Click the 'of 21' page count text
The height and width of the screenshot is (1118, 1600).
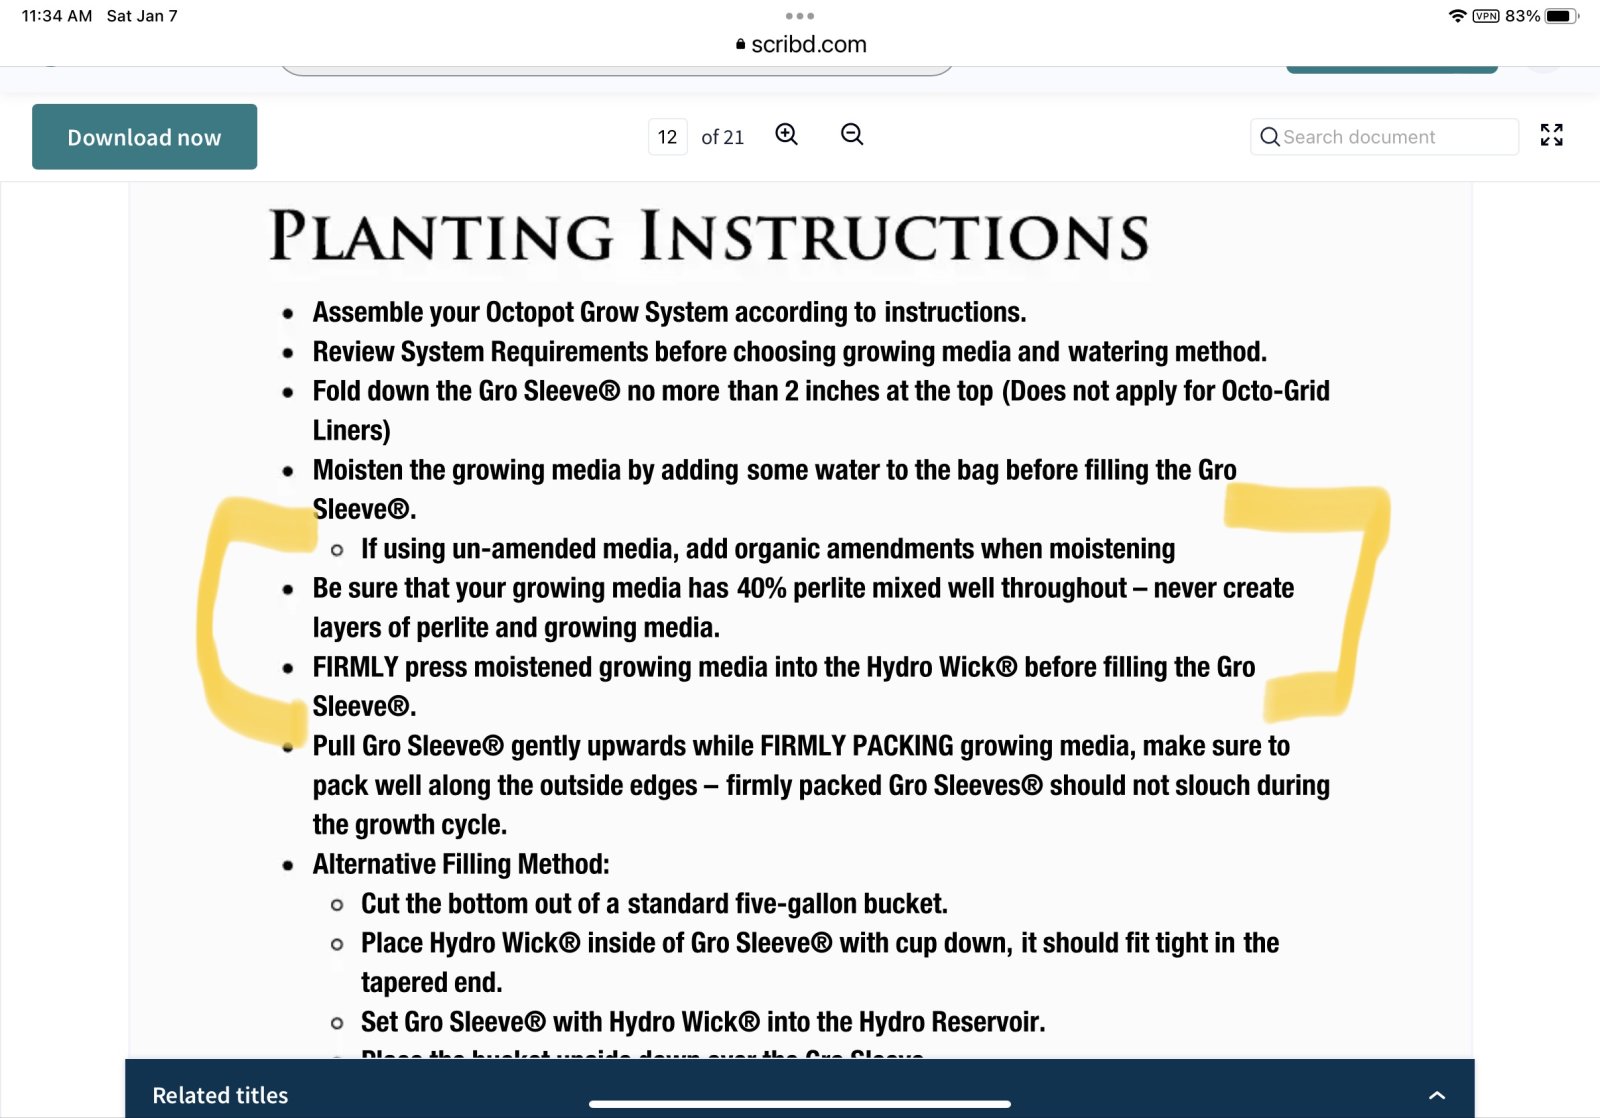click(723, 137)
